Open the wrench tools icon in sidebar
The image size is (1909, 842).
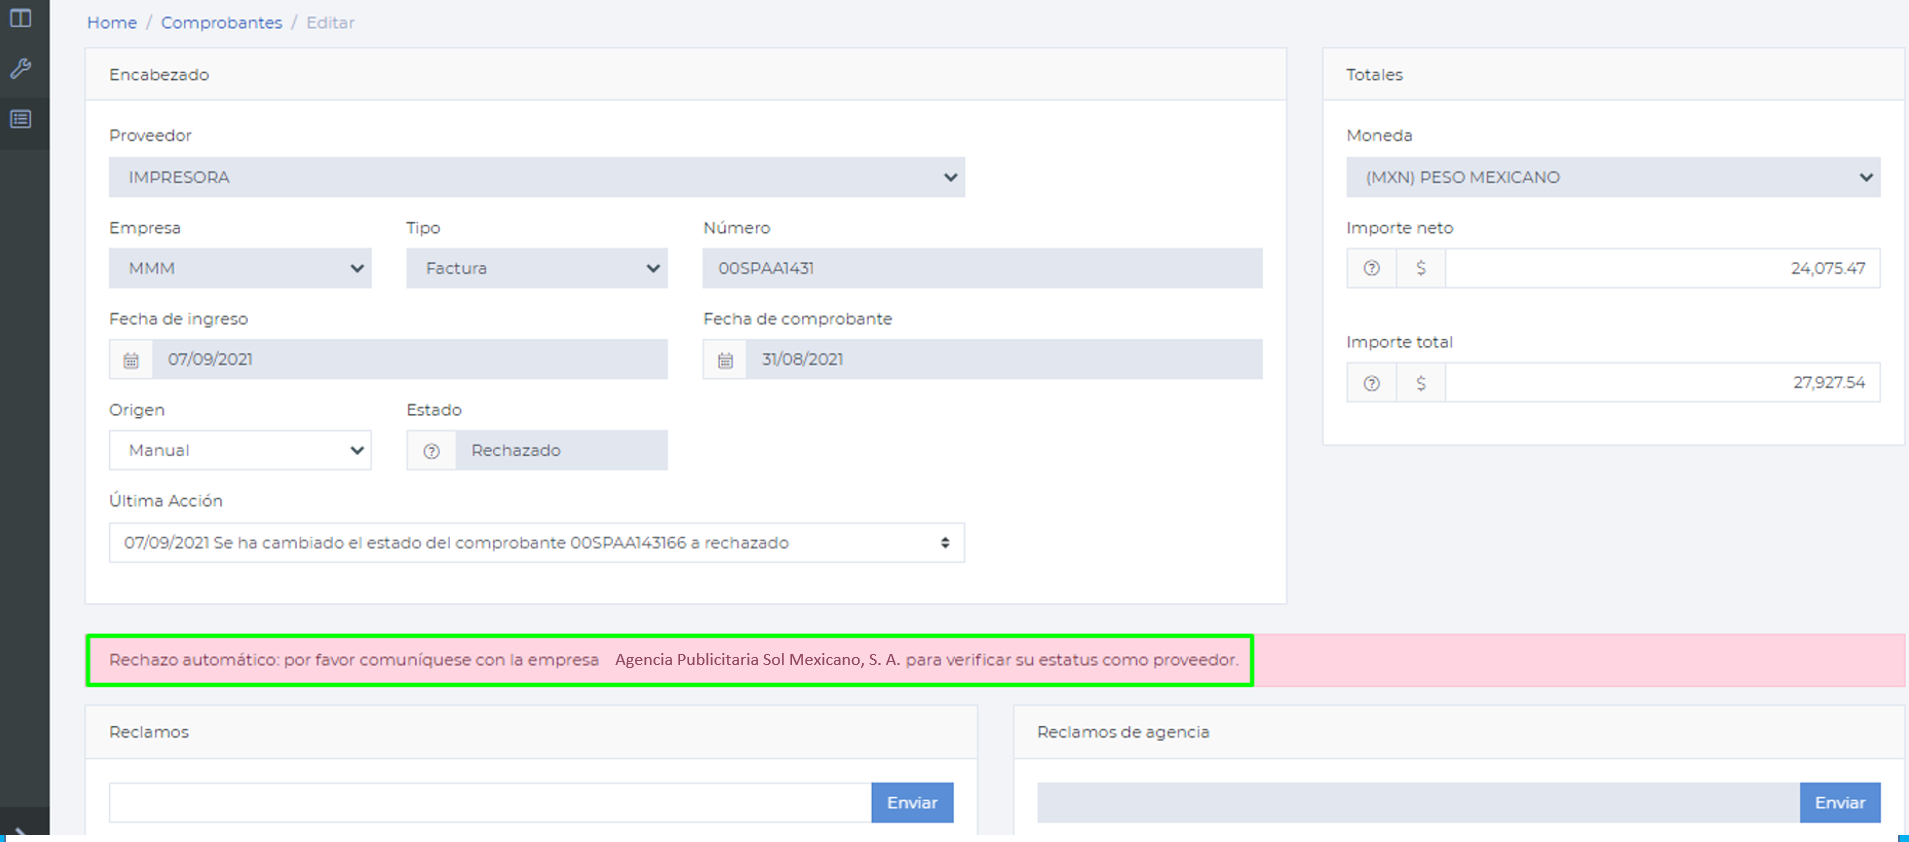click(x=20, y=69)
